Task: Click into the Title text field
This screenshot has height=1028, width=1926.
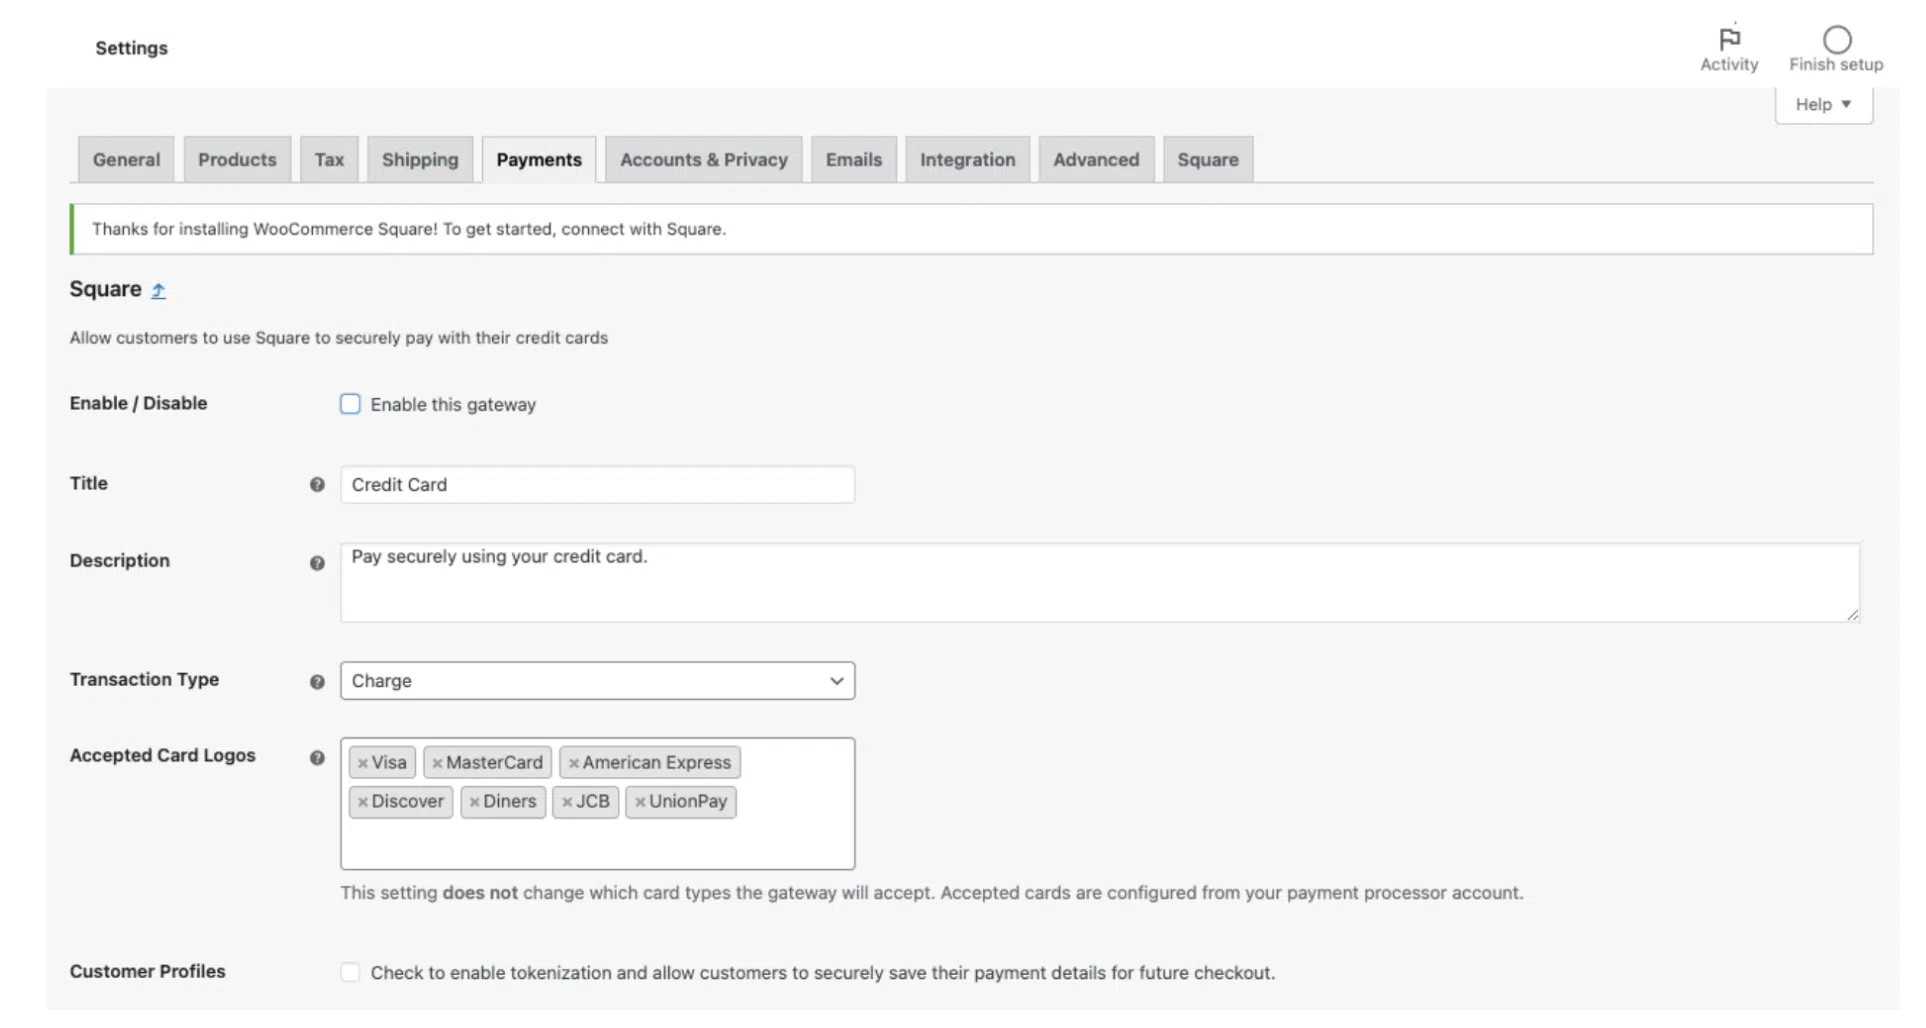Action: coord(599,486)
